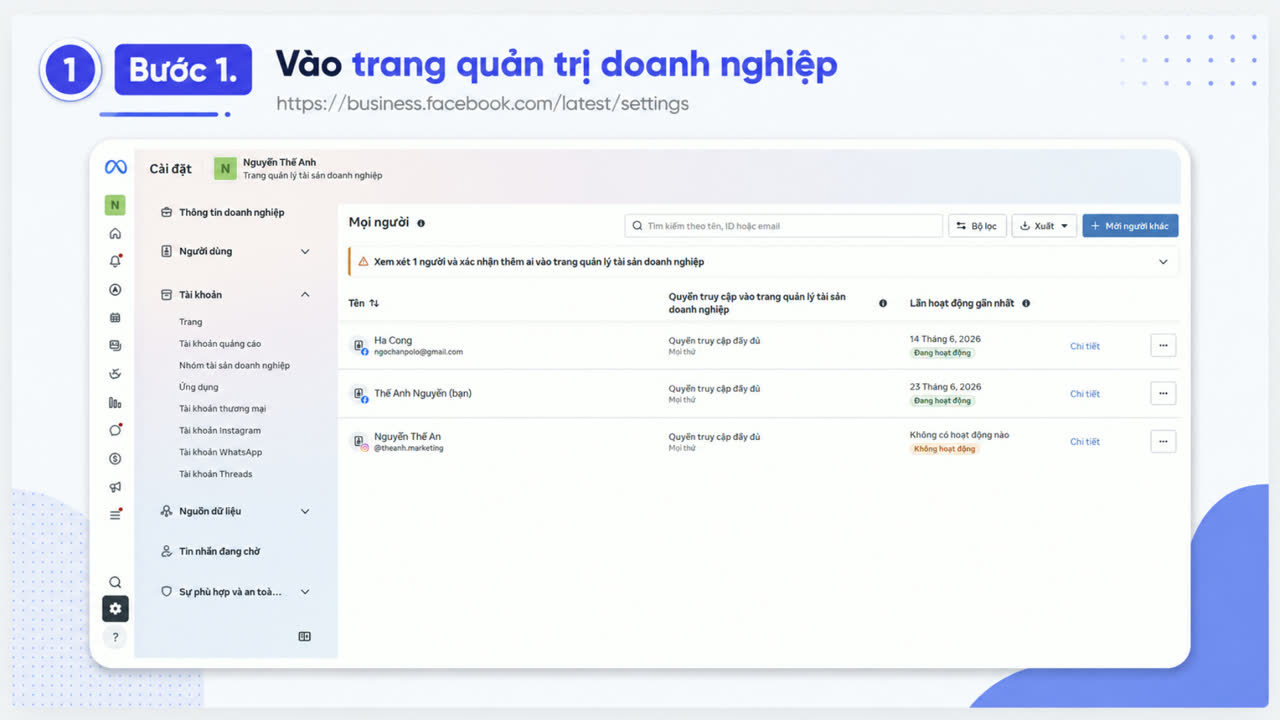Open Nguyễn Thế An's more options menu
This screenshot has height=720, width=1280.
click(1163, 441)
